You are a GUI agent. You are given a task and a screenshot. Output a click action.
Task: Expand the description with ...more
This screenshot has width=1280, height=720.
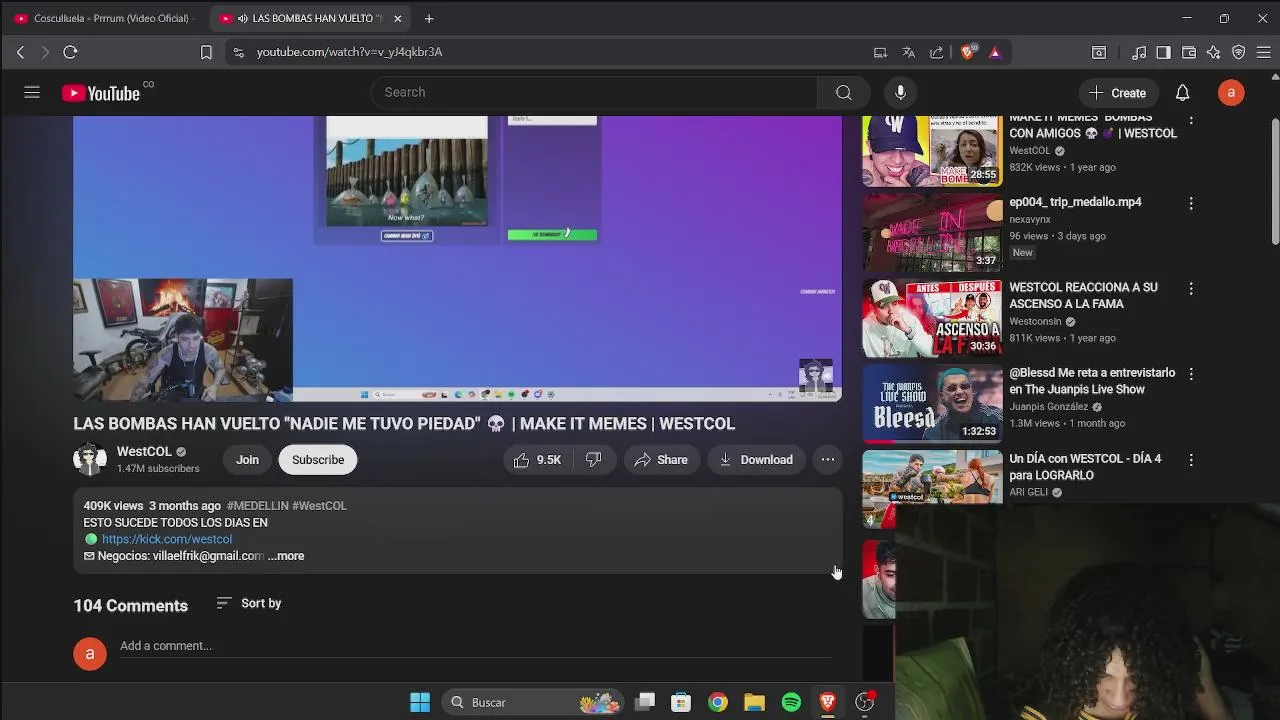pyautogui.click(x=286, y=556)
